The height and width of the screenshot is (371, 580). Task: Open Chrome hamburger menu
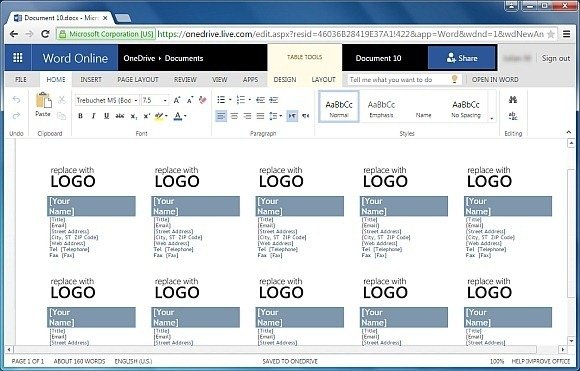point(566,34)
